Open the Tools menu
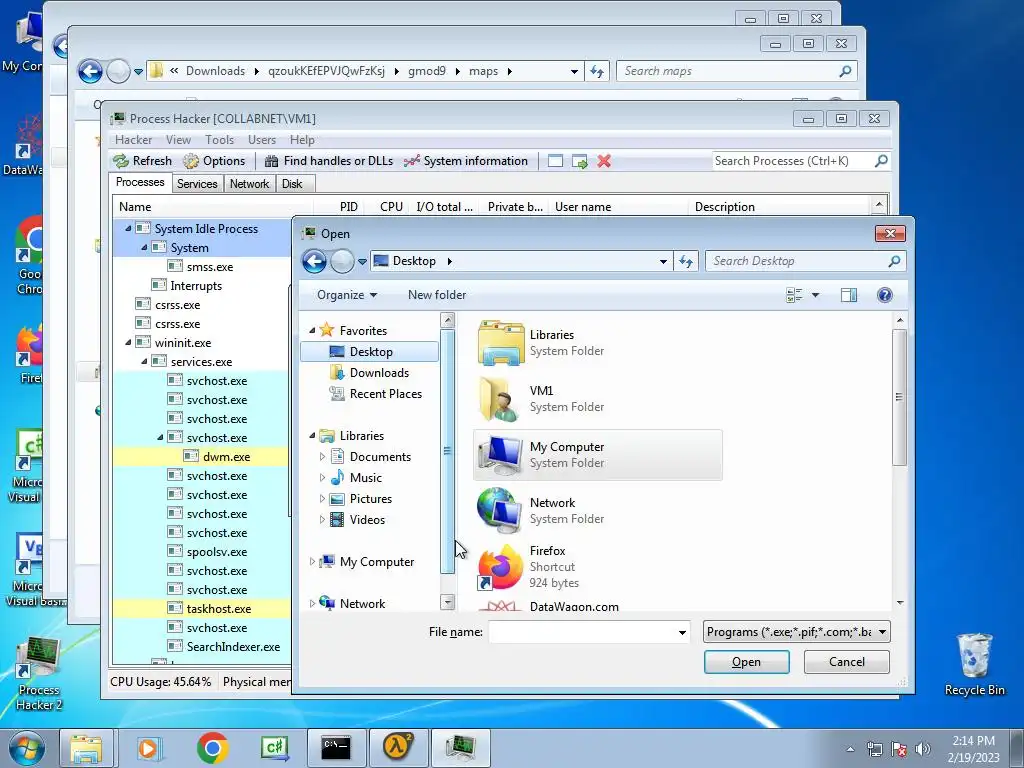This screenshot has width=1024, height=768. pyautogui.click(x=219, y=140)
